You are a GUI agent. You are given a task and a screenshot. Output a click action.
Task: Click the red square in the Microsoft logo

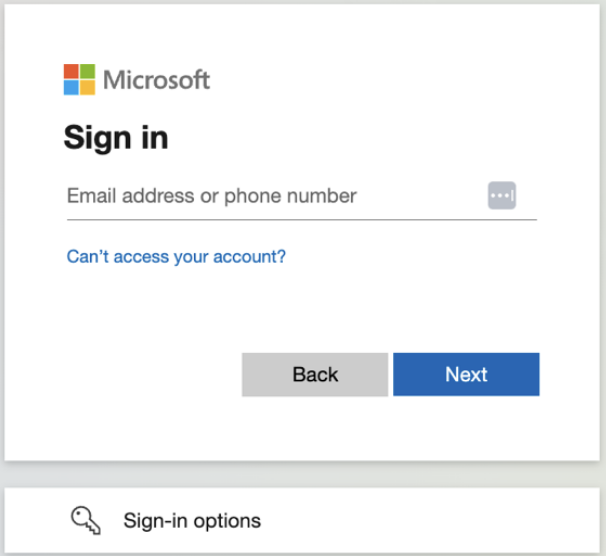coord(72,72)
